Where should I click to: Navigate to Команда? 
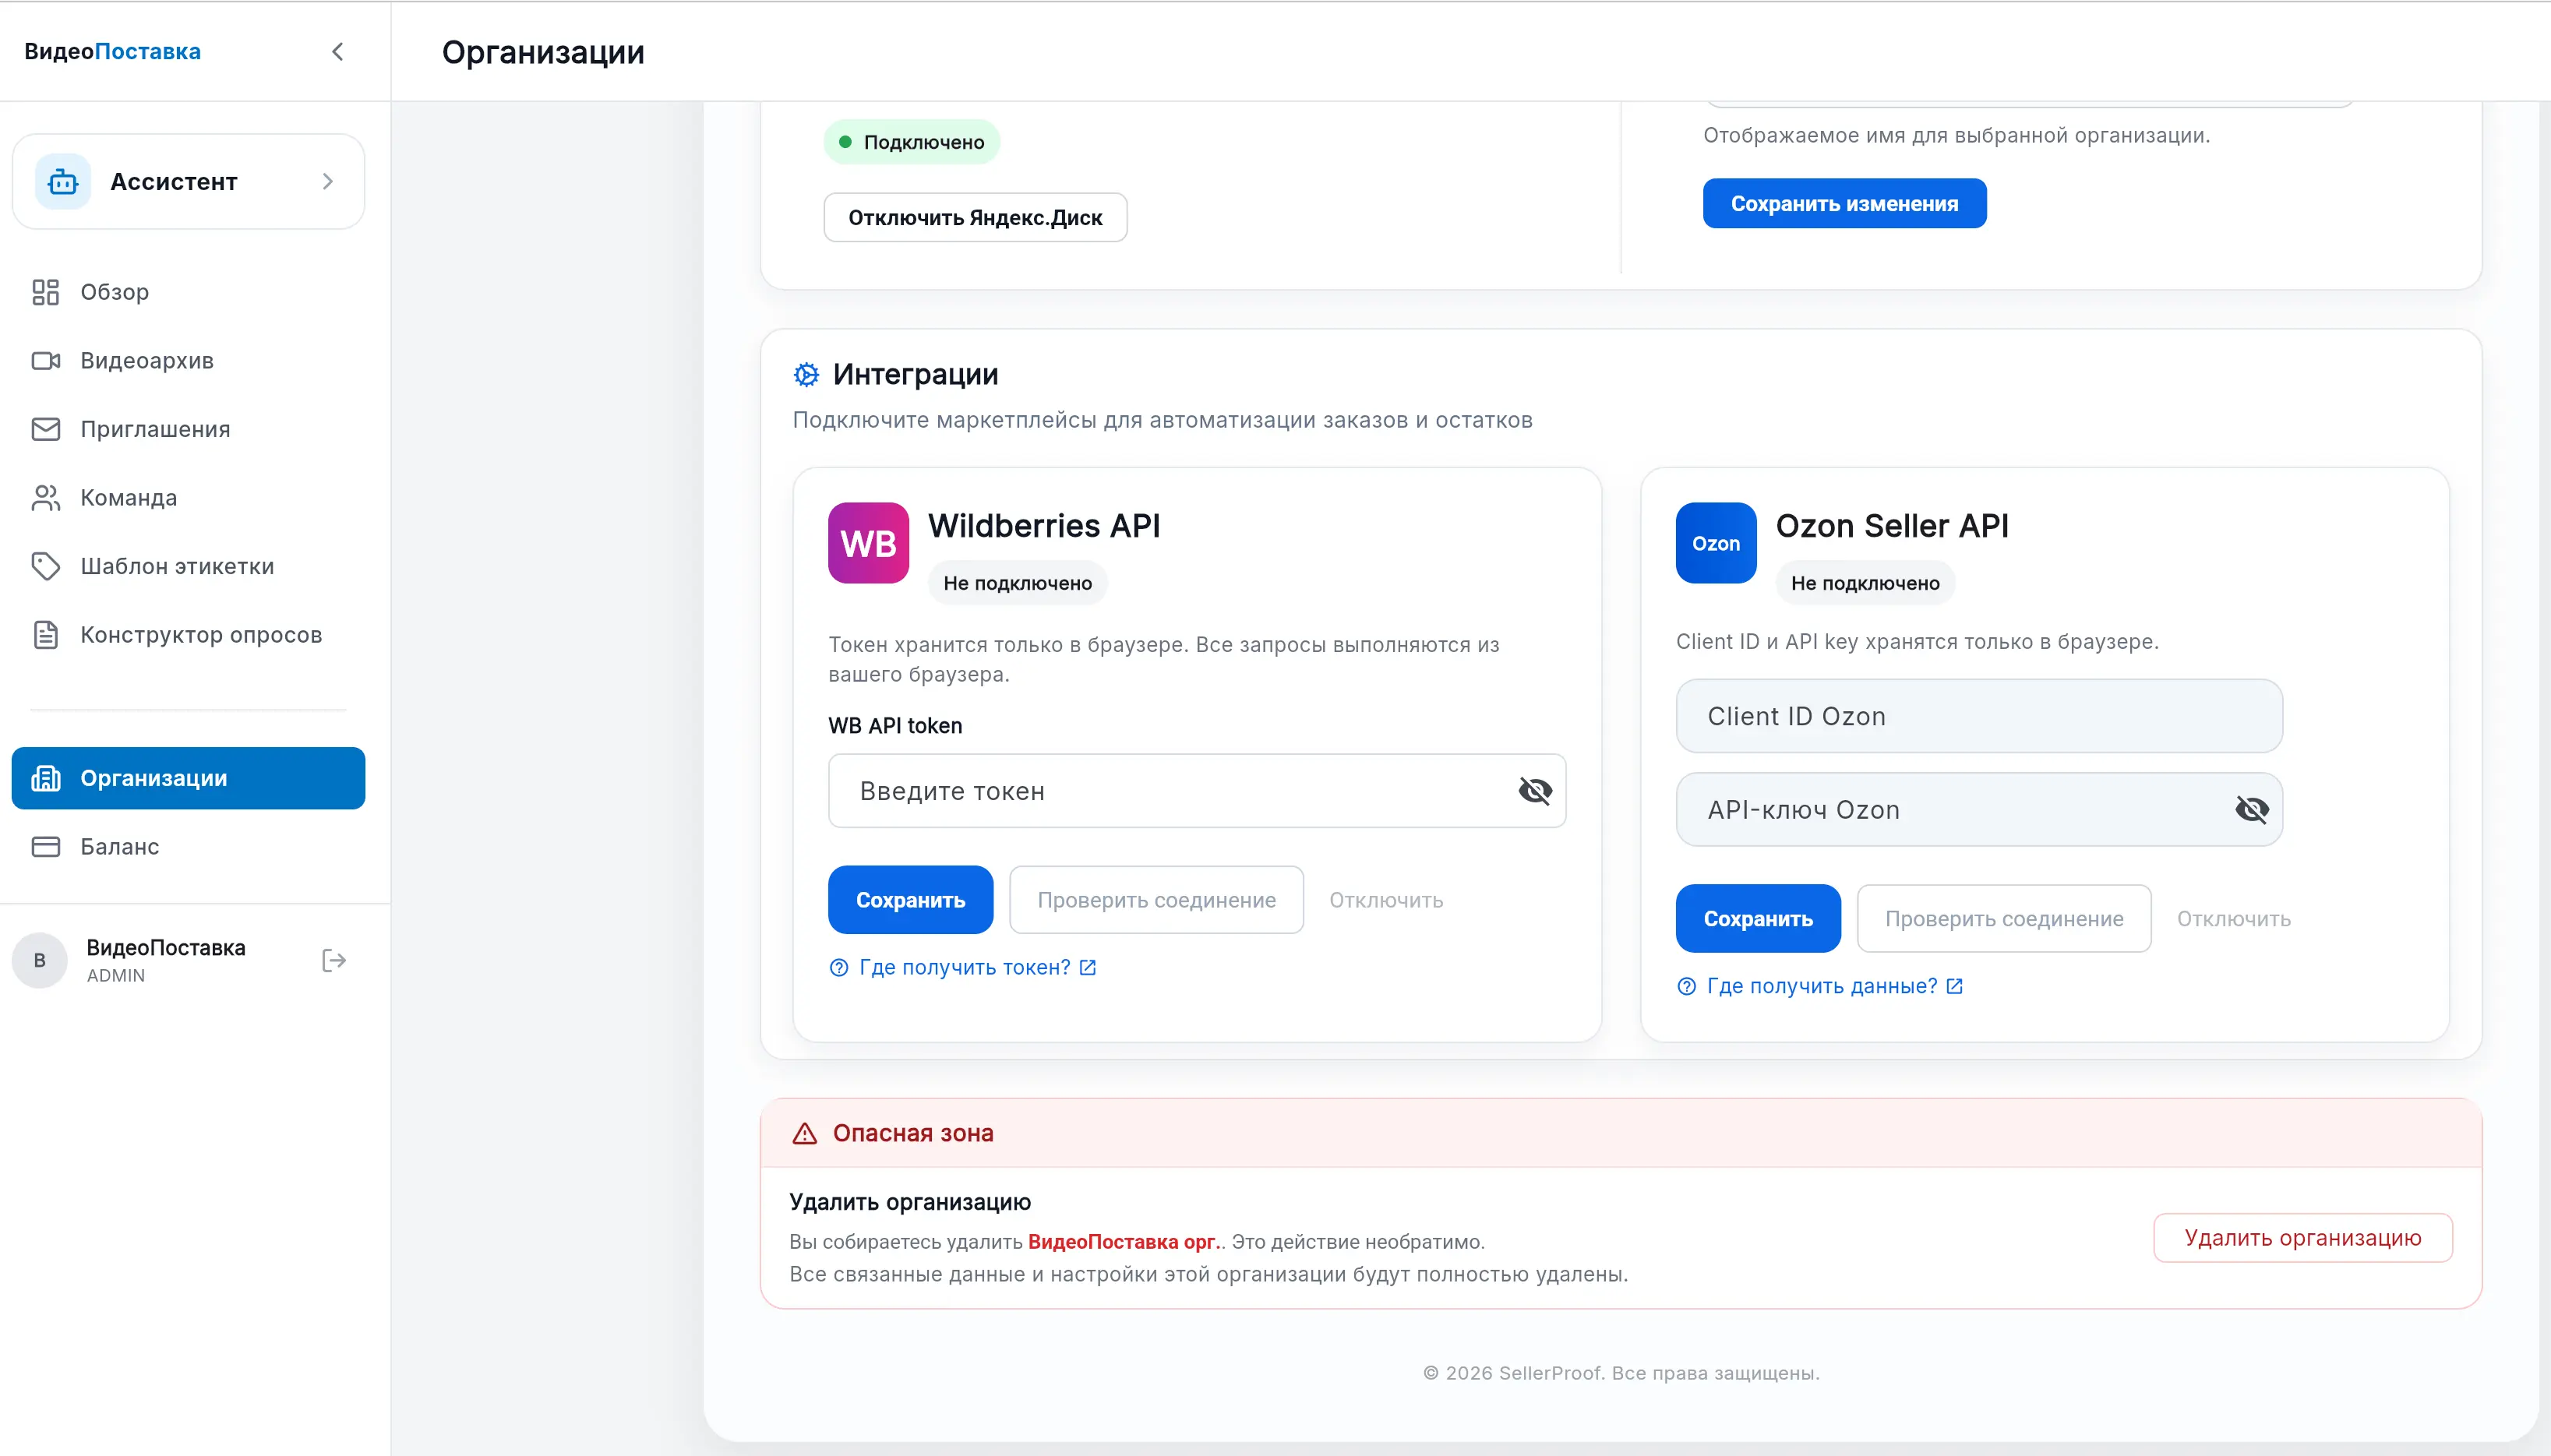pos(188,498)
